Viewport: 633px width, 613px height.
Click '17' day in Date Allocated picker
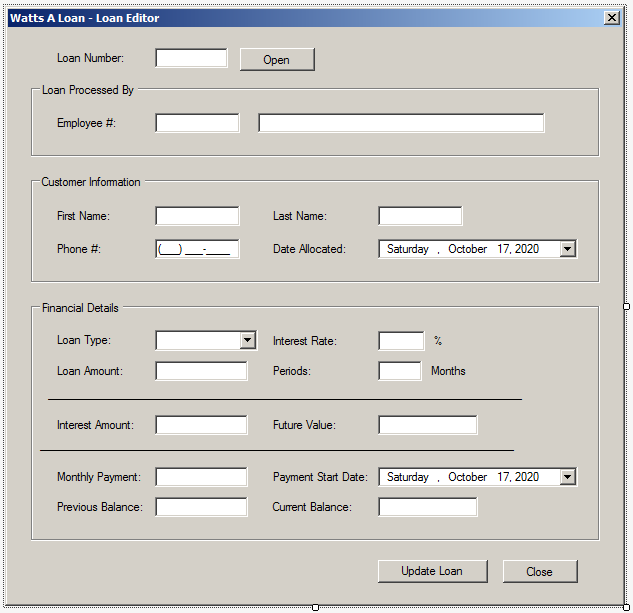click(504, 249)
